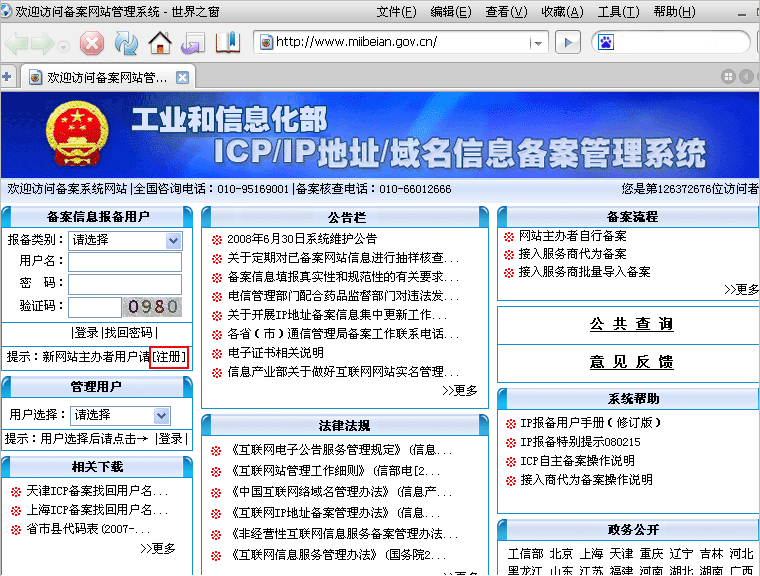Go to the Home page icon
The width and height of the screenshot is (760, 576).
(160, 43)
